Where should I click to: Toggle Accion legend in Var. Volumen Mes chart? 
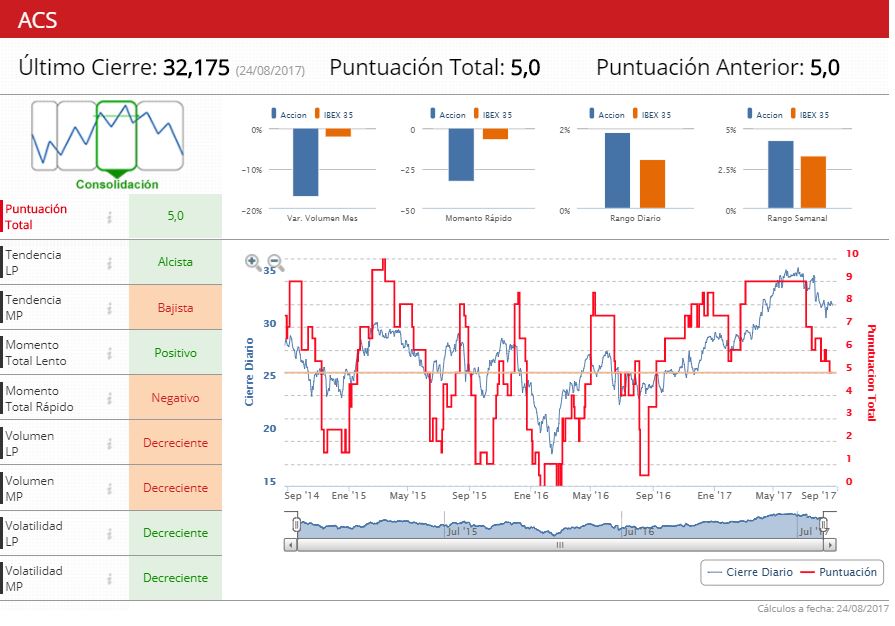tap(289, 114)
